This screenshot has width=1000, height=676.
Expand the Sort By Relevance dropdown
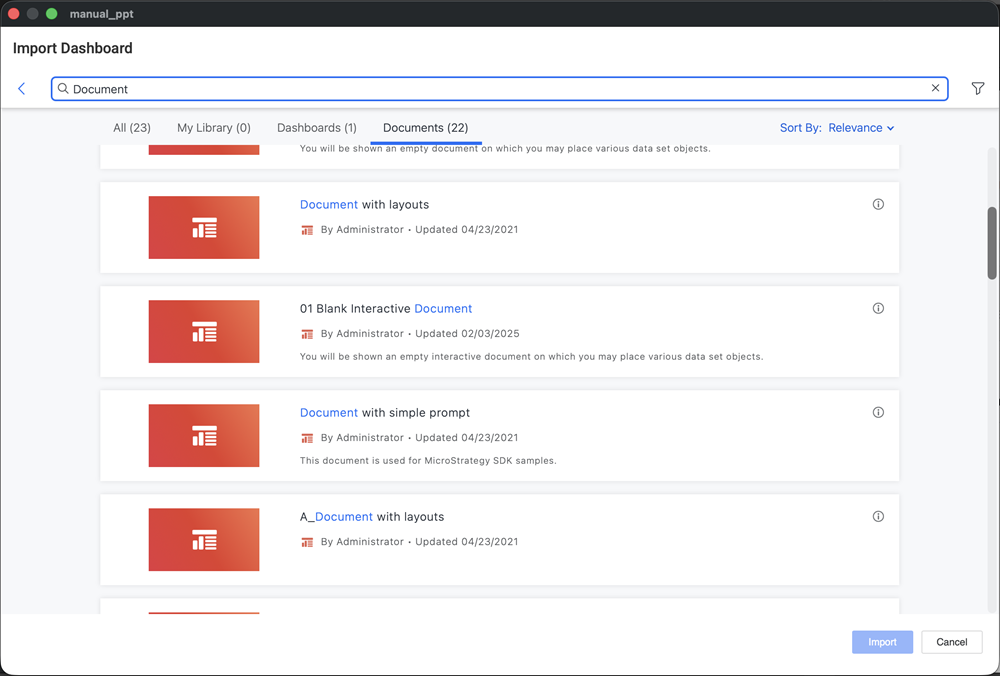[x=836, y=128]
